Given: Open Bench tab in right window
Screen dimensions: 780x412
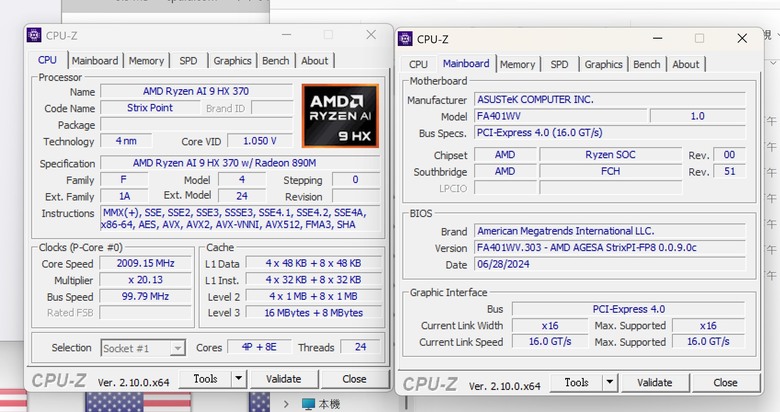Looking at the screenshot, I should 647,64.
